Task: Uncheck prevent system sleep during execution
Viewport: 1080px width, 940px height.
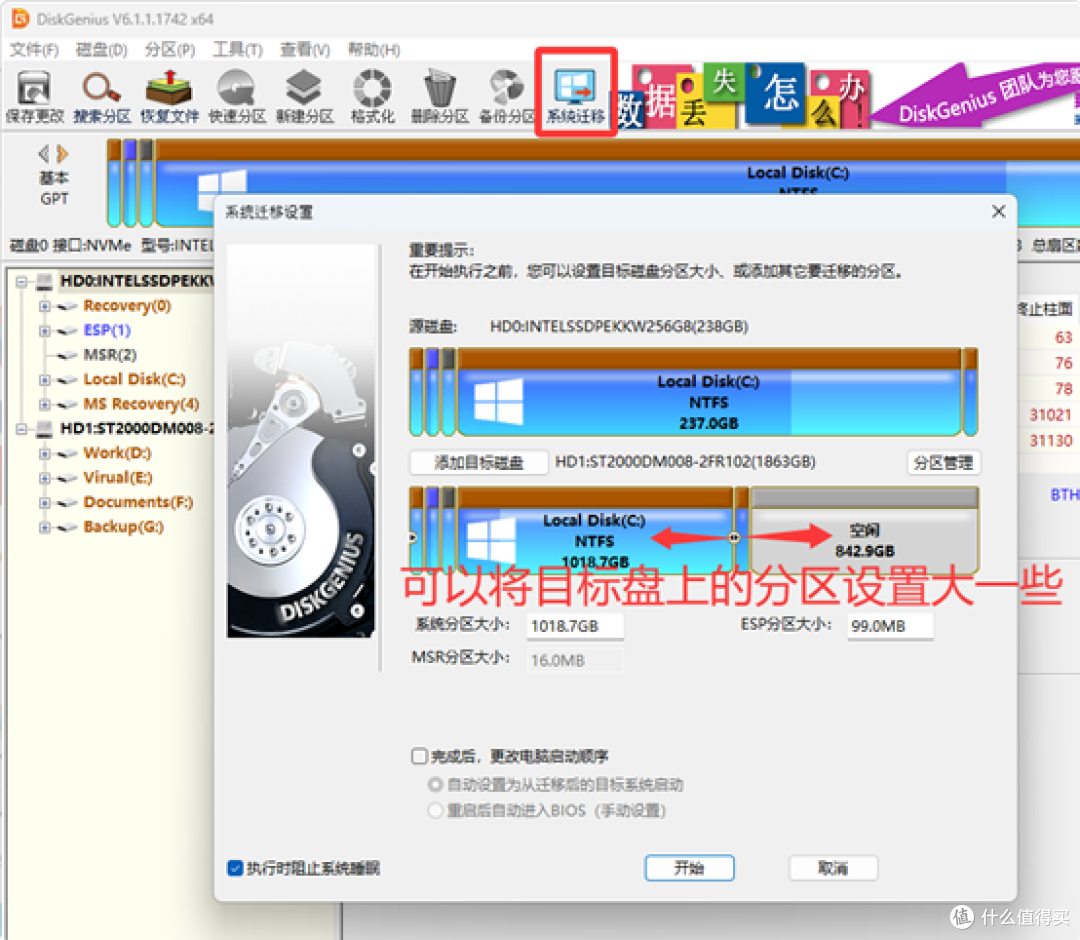Action: point(235,868)
